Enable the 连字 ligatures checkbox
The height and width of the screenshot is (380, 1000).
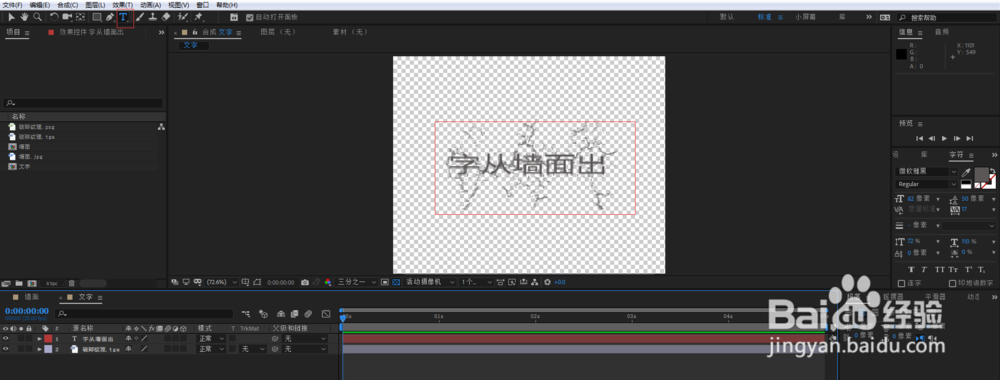tap(901, 283)
